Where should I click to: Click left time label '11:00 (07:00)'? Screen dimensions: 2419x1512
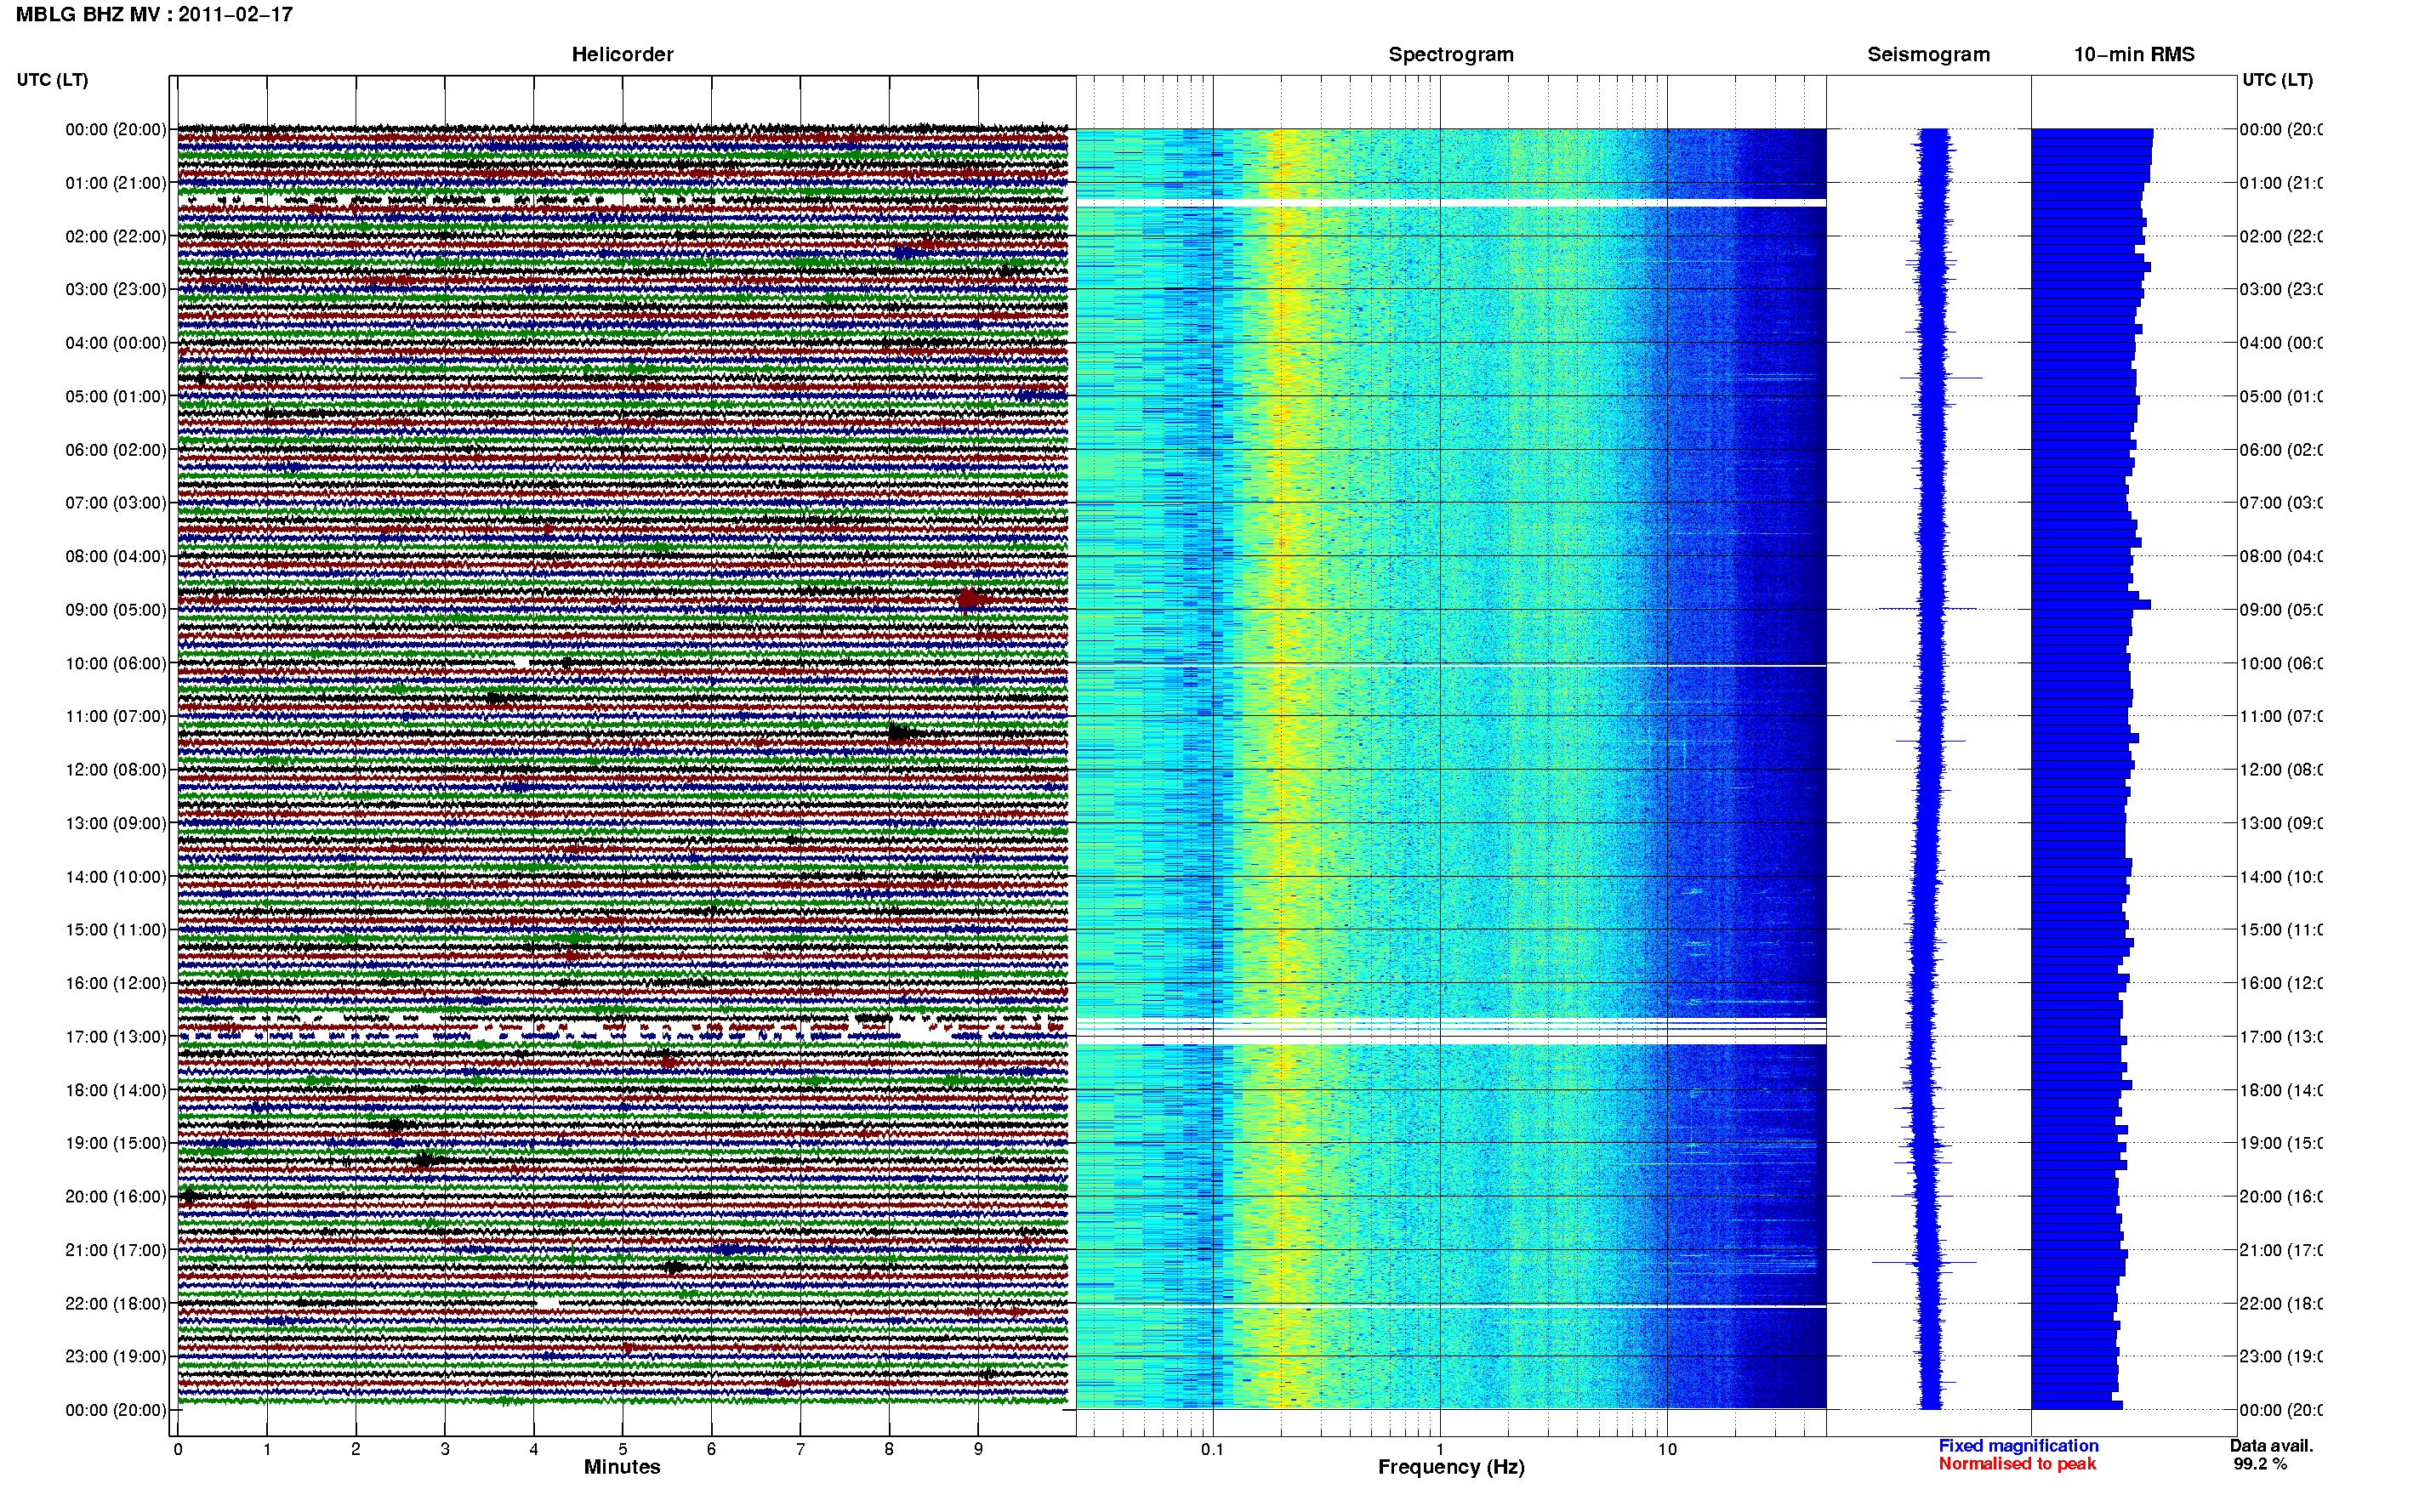tap(116, 716)
